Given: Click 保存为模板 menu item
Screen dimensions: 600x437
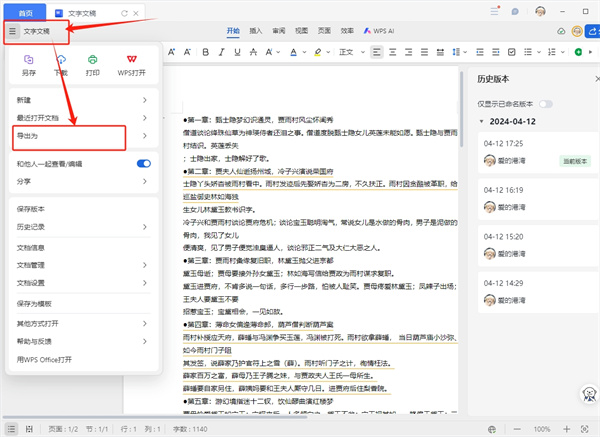Looking at the screenshot, I should (82, 303).
